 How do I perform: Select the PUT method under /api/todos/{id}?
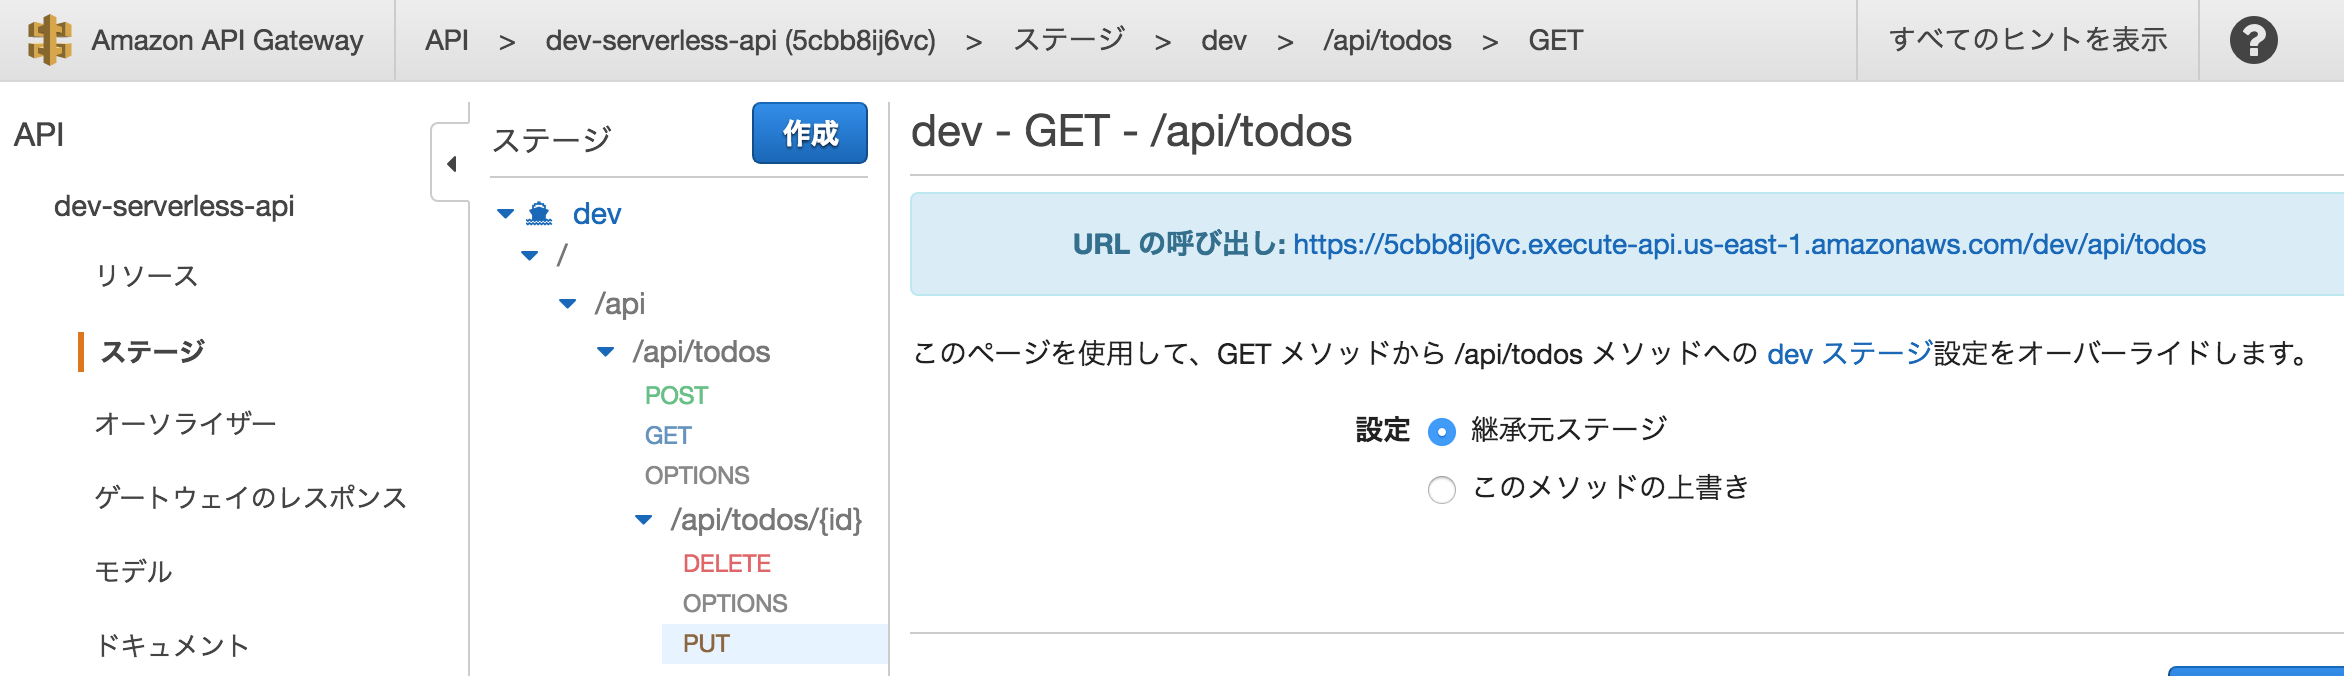point(706,644)
